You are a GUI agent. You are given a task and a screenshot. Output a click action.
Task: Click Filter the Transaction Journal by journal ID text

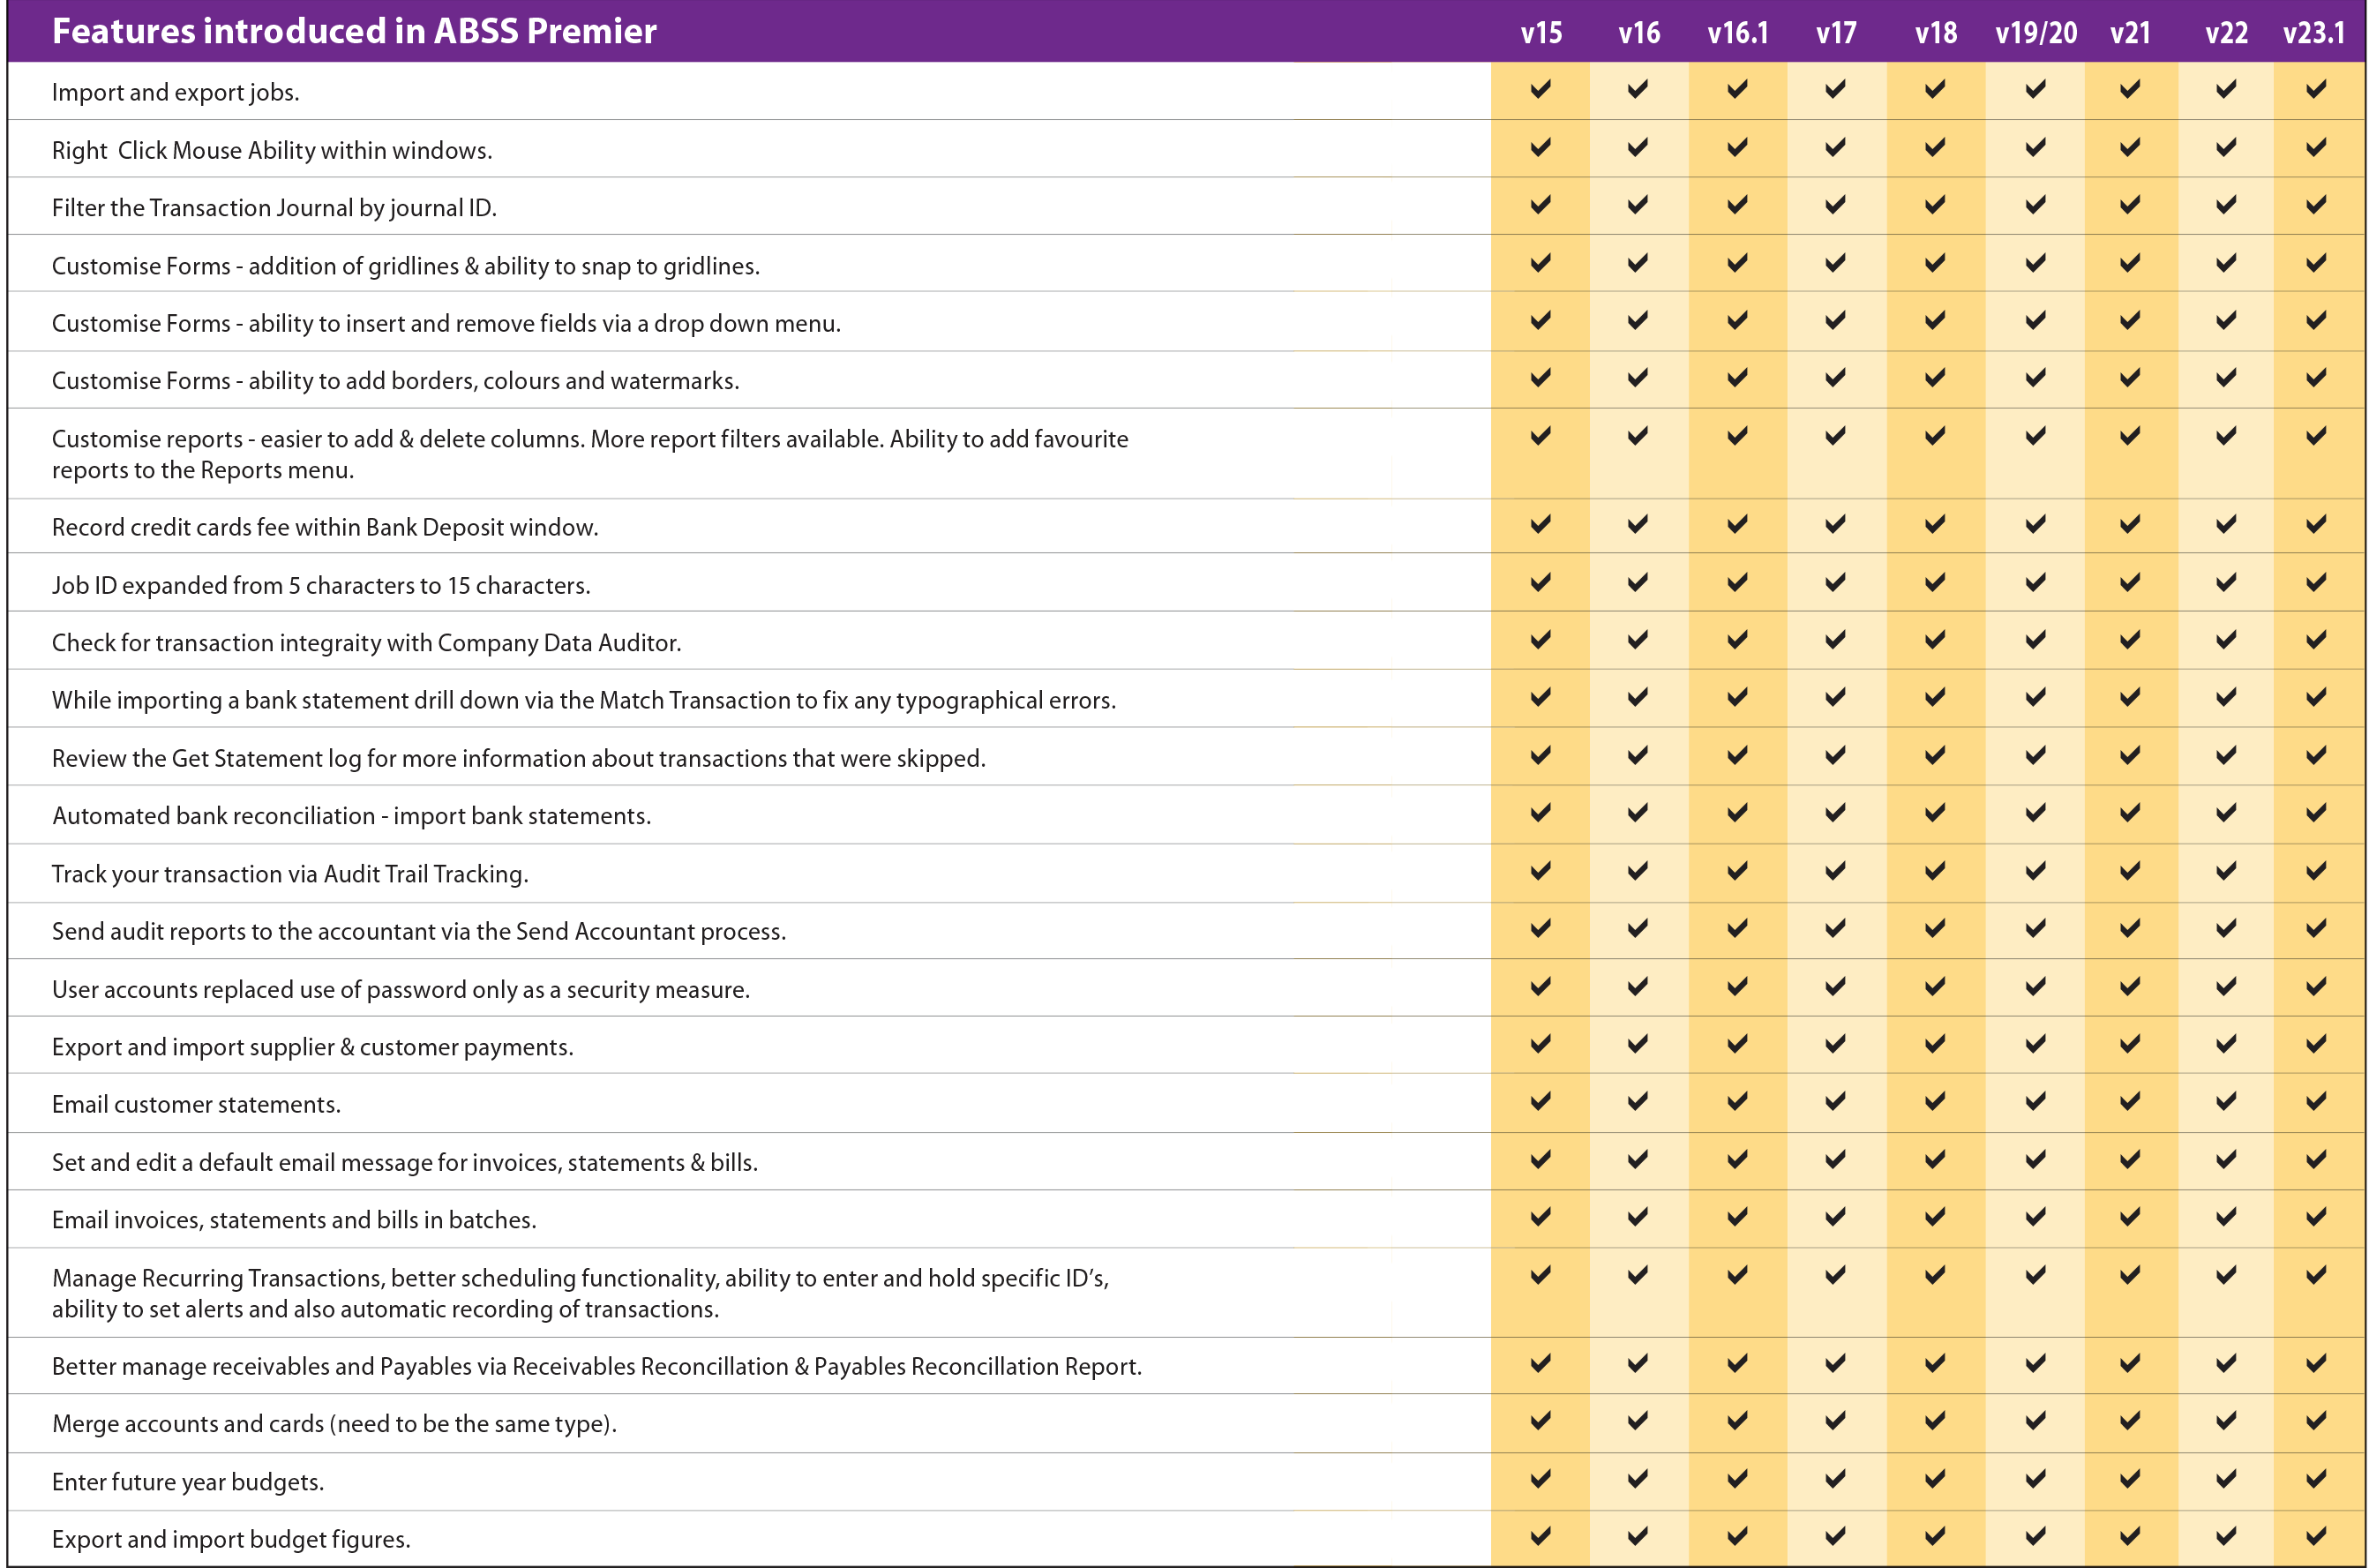(274, 208)
